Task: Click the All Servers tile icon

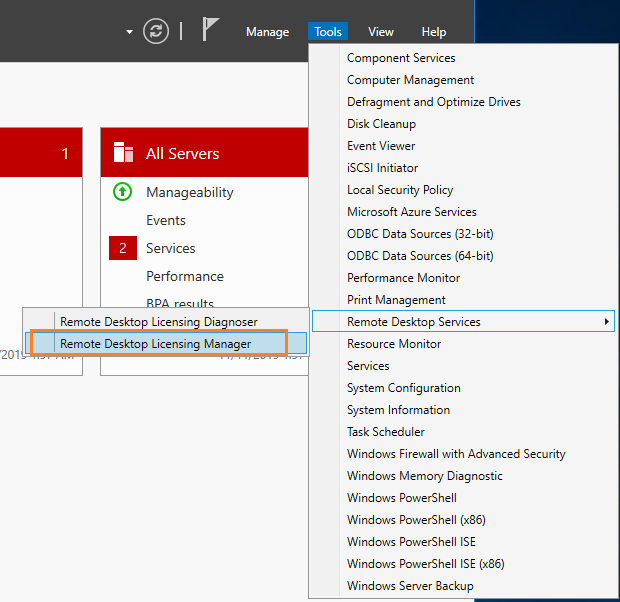Action: pos(123,152)
